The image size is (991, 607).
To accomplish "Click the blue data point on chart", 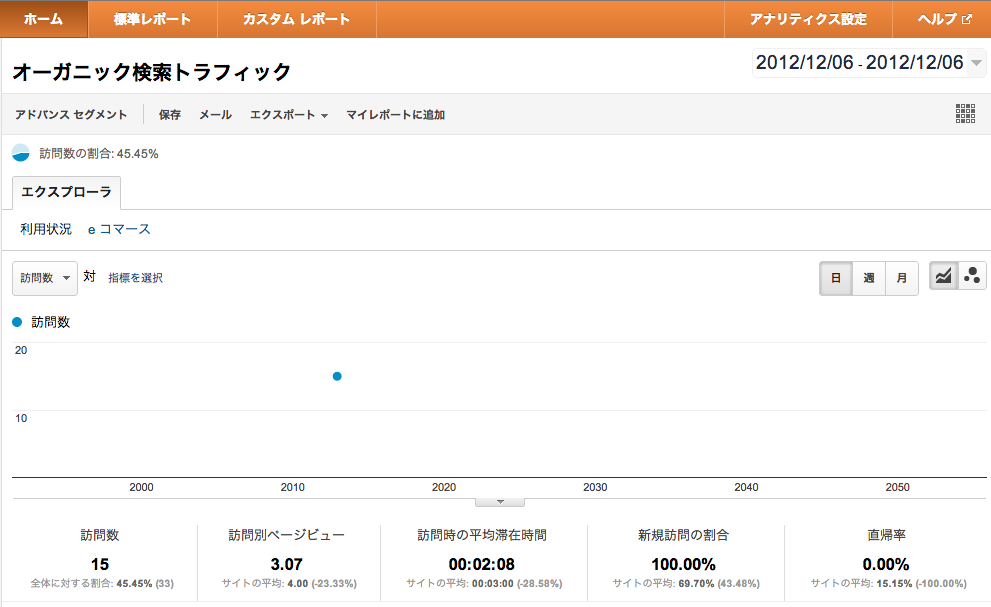I will click(337, 376).
